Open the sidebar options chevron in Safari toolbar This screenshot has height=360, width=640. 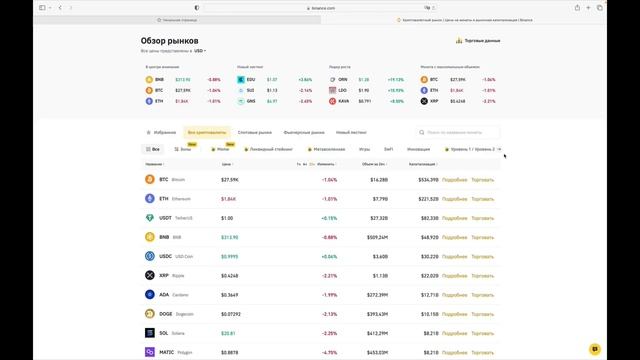click(50, 8)
